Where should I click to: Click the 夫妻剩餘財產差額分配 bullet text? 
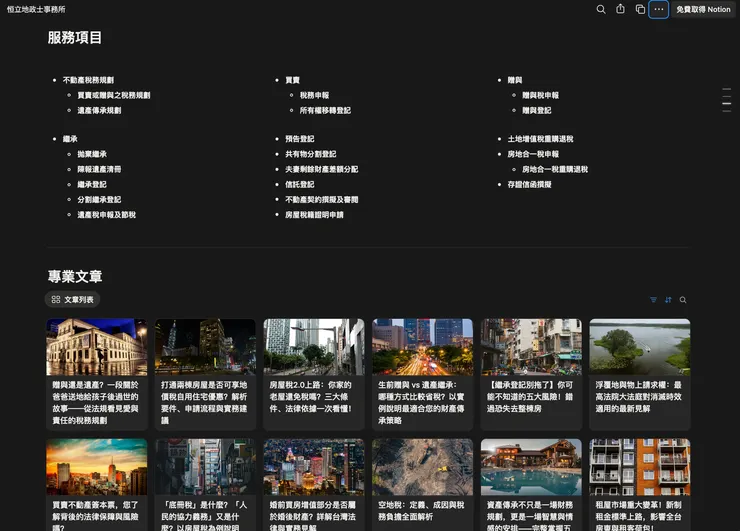321,169
